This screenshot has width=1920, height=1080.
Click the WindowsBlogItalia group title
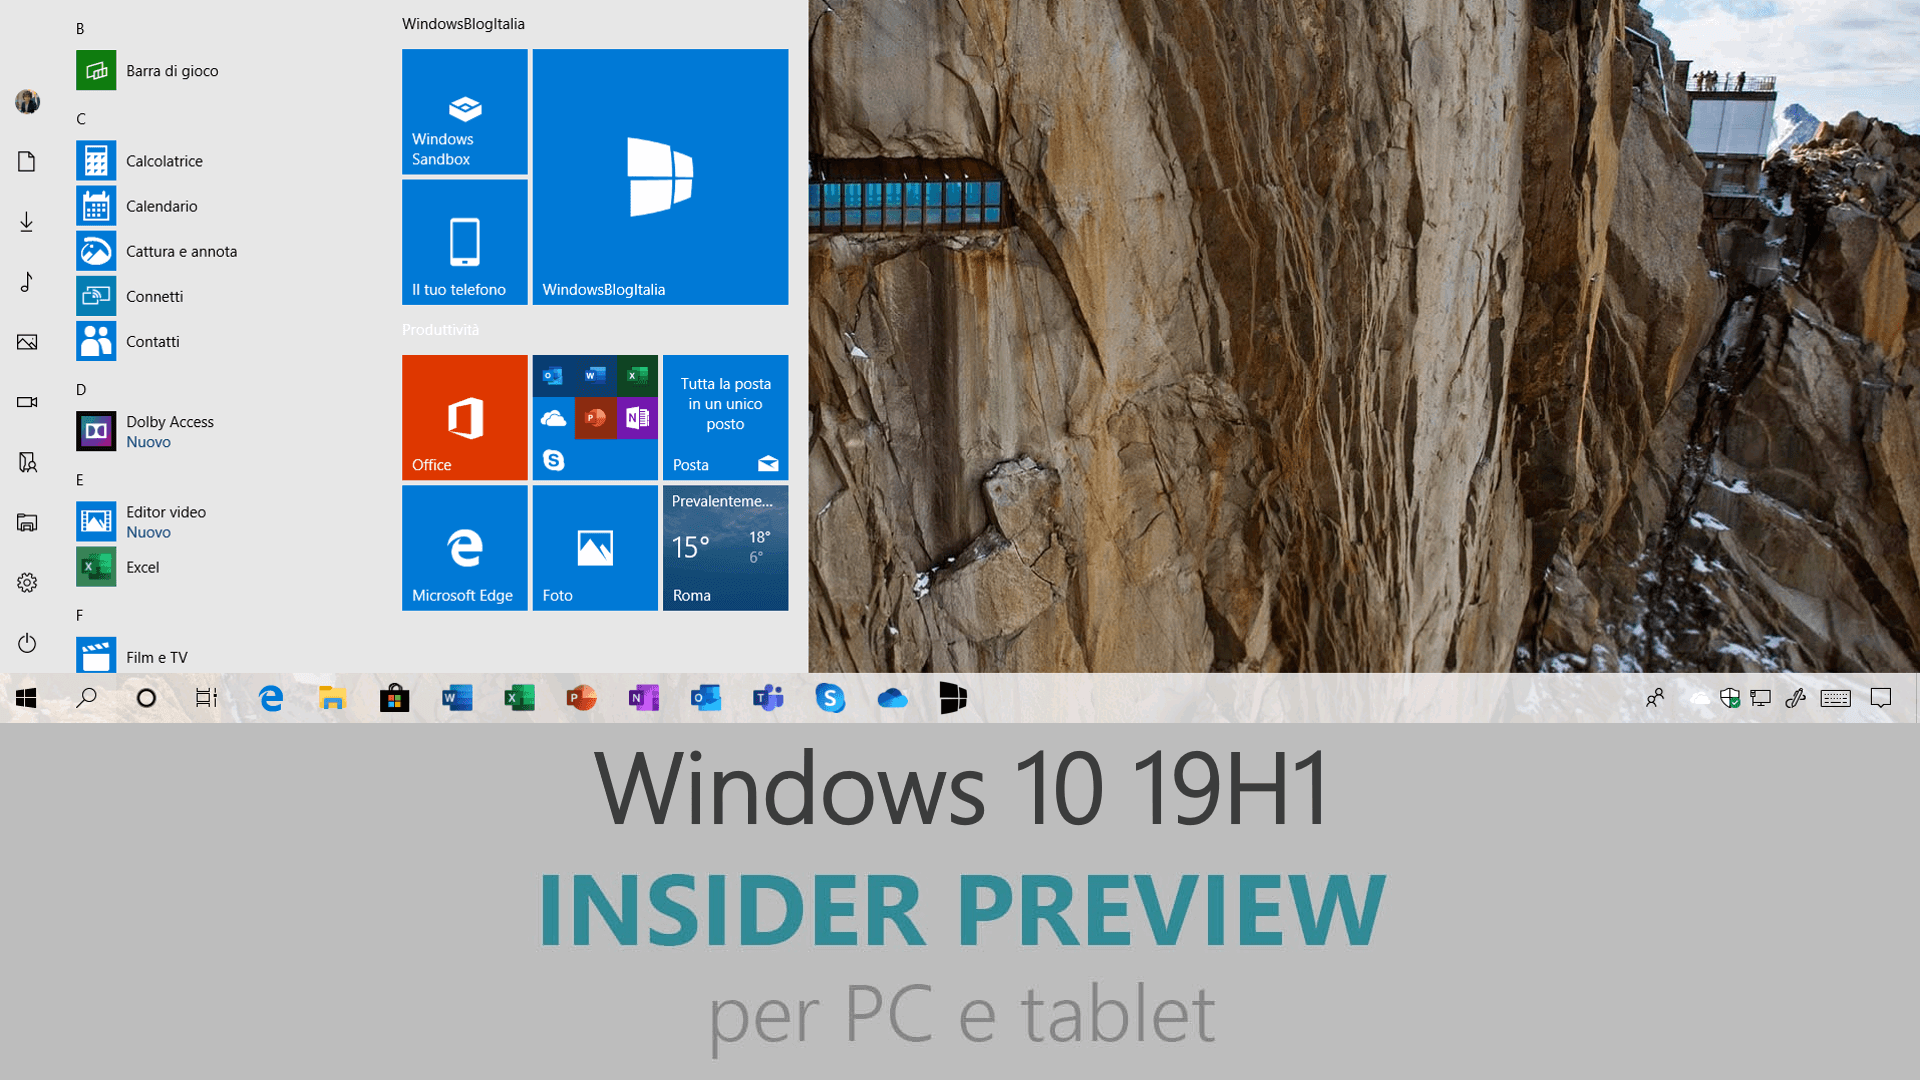463,24
